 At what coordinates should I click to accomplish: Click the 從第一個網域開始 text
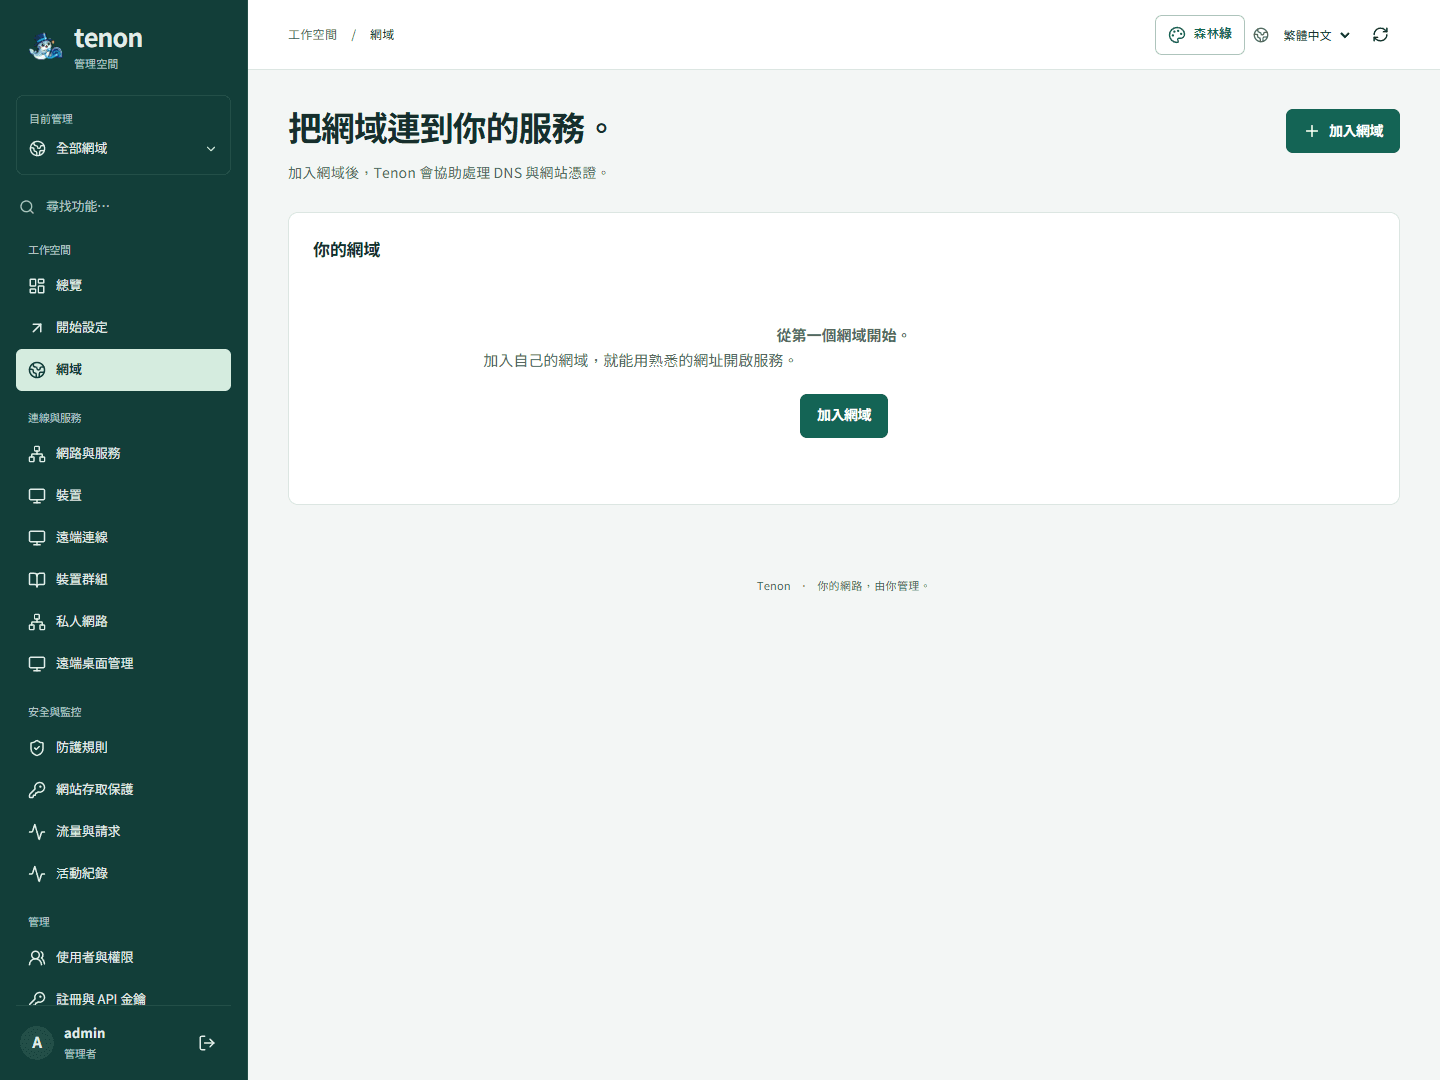[843, 336]
